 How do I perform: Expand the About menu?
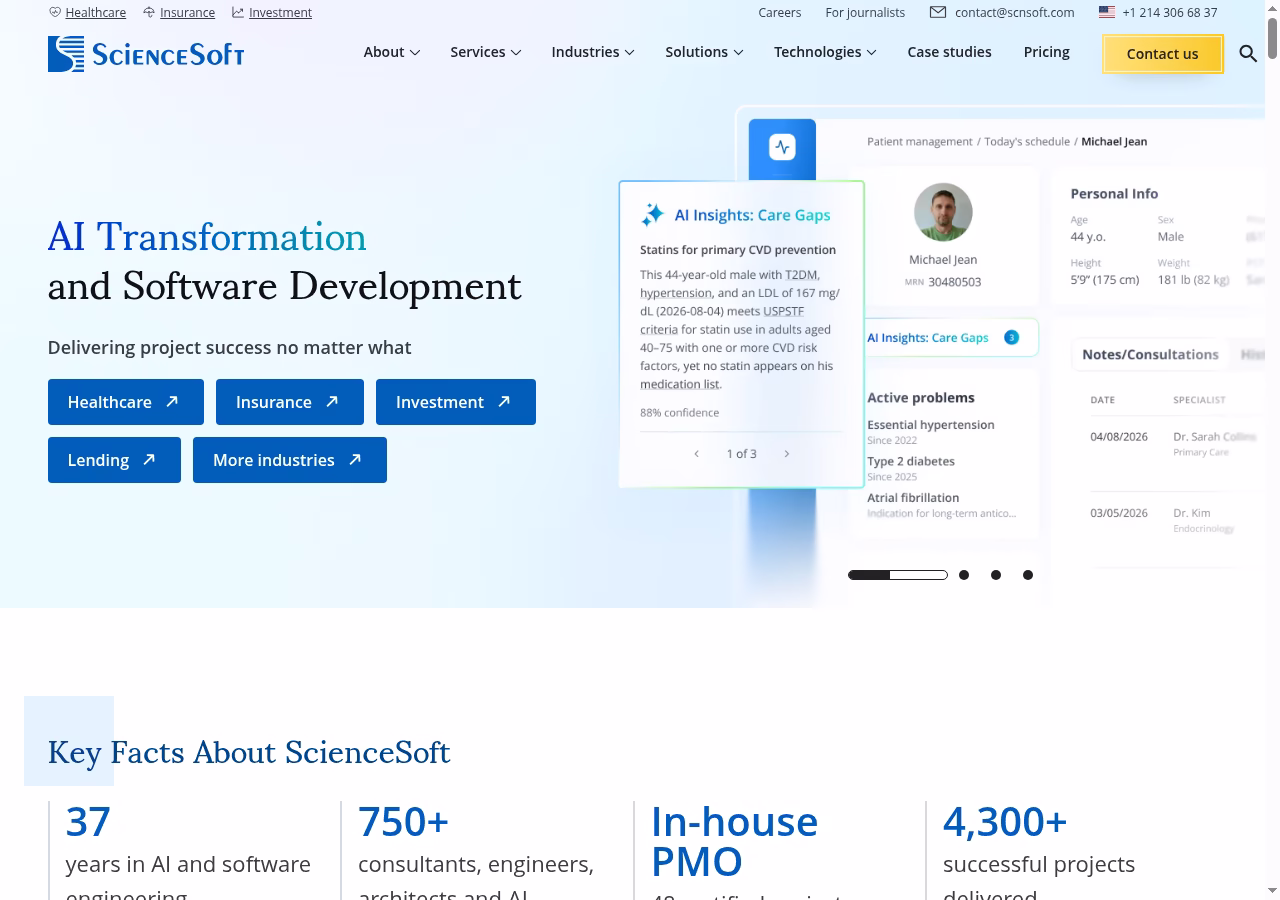point(391,52)
